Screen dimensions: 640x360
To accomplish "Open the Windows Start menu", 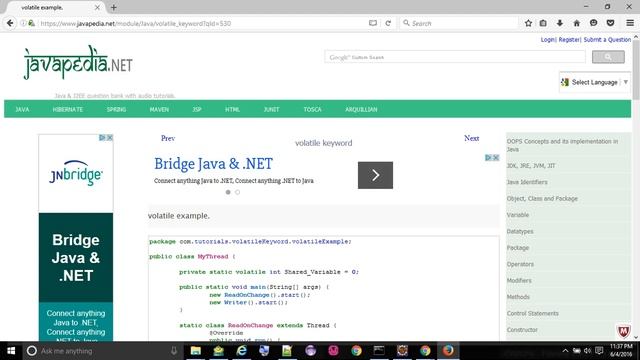I will point(11,351).
